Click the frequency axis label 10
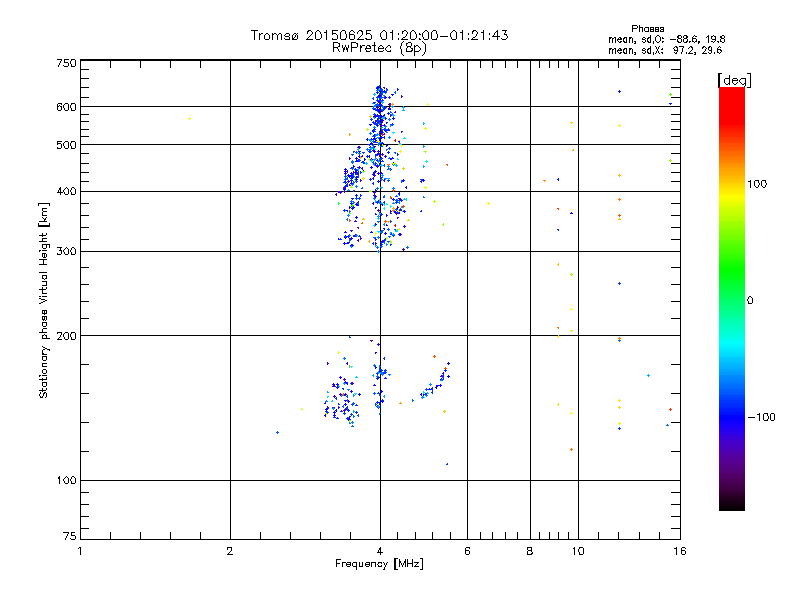 [x=578, y=551]
